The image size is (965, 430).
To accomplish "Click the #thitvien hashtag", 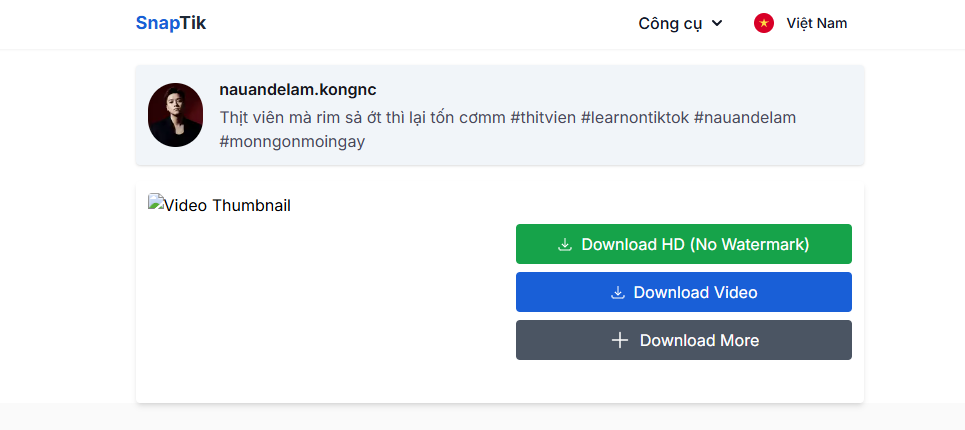I will tap(542, 117).
